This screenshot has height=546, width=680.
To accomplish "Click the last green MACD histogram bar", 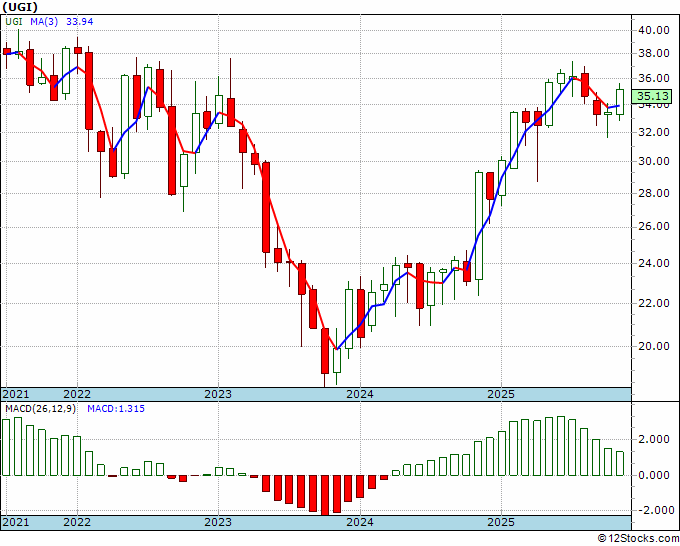I will [620, 464].
